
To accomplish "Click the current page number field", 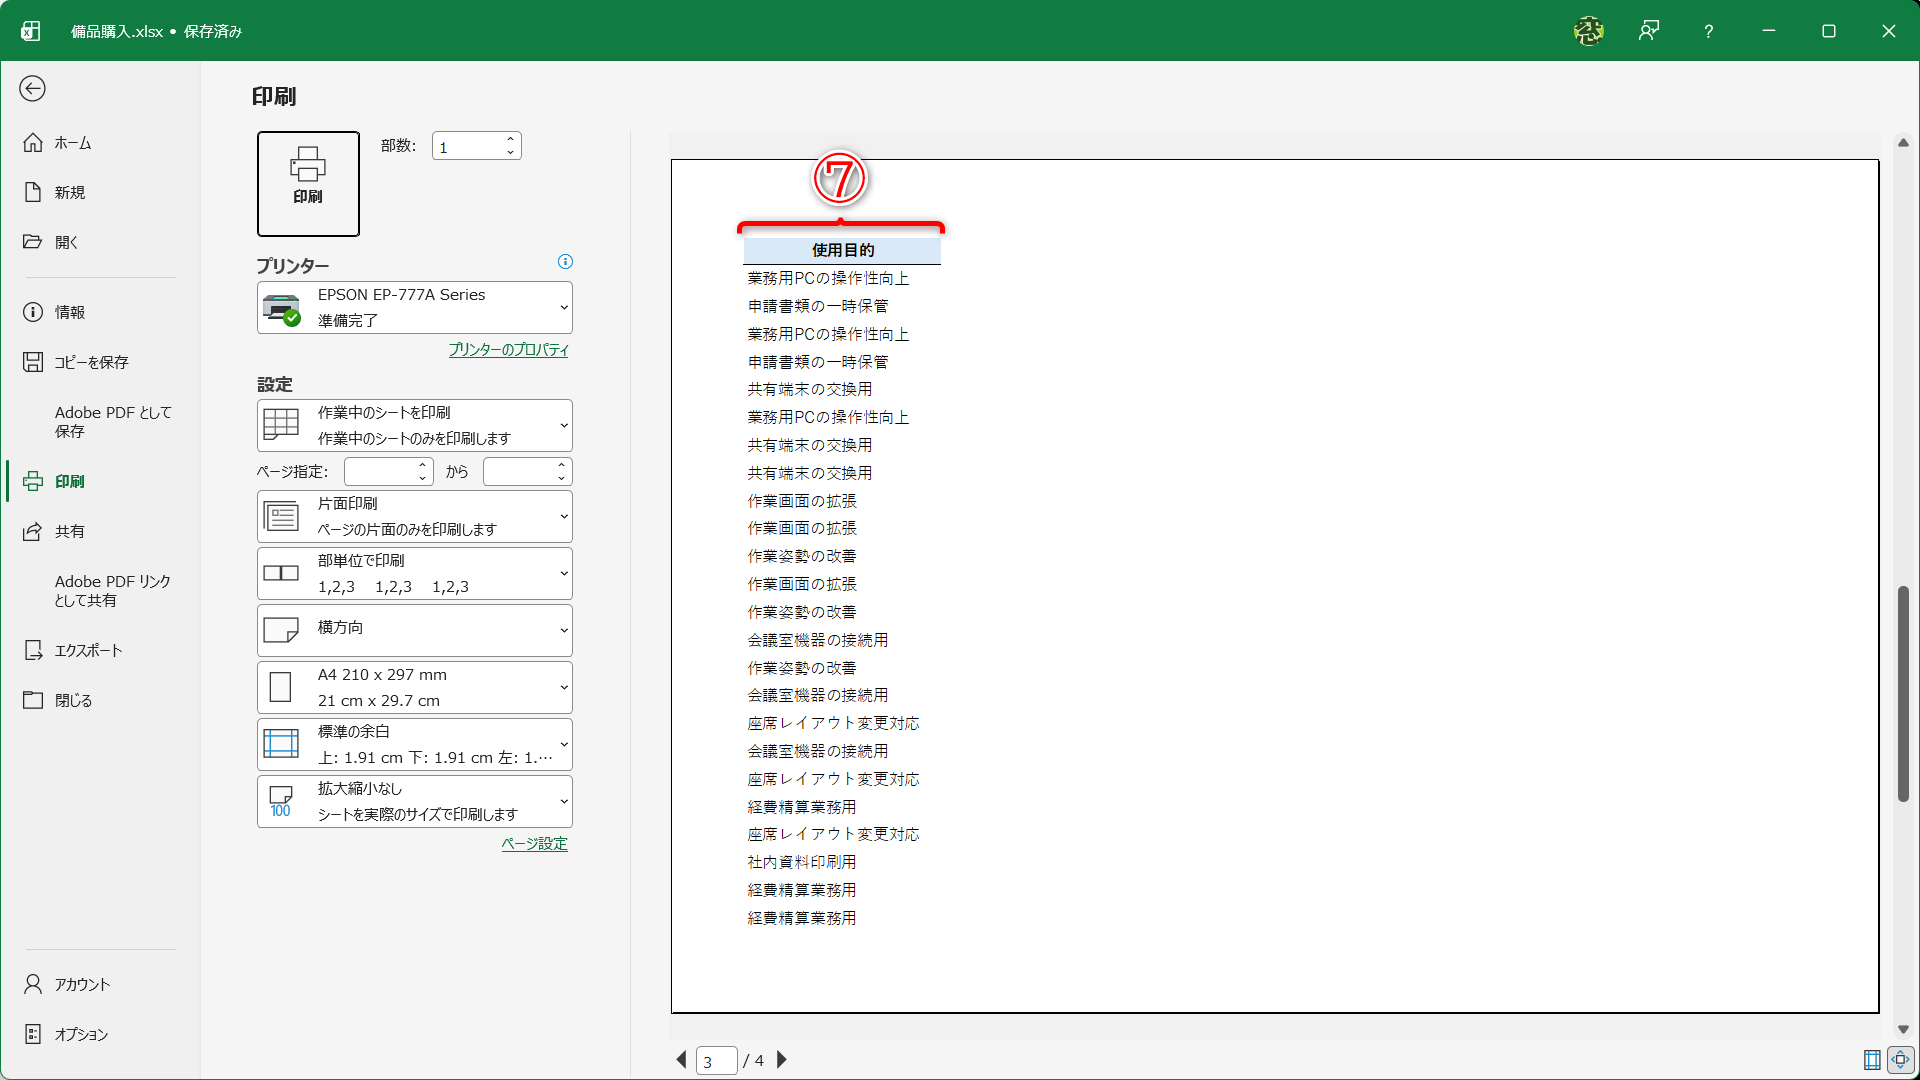I will 716,1060.
